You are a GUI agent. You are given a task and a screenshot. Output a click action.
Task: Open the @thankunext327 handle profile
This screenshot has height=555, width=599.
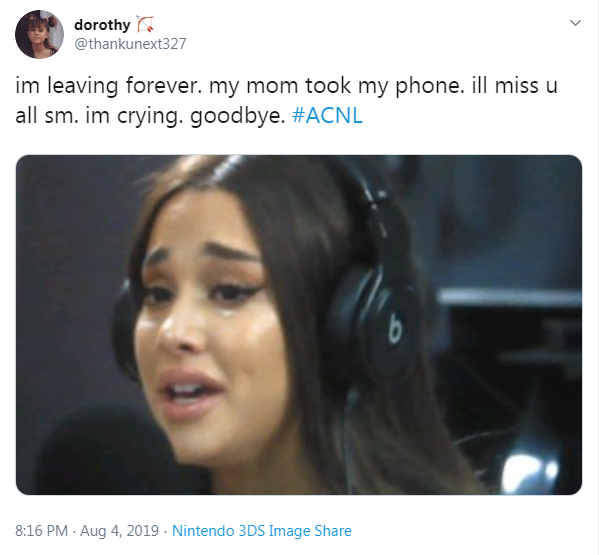130,44
